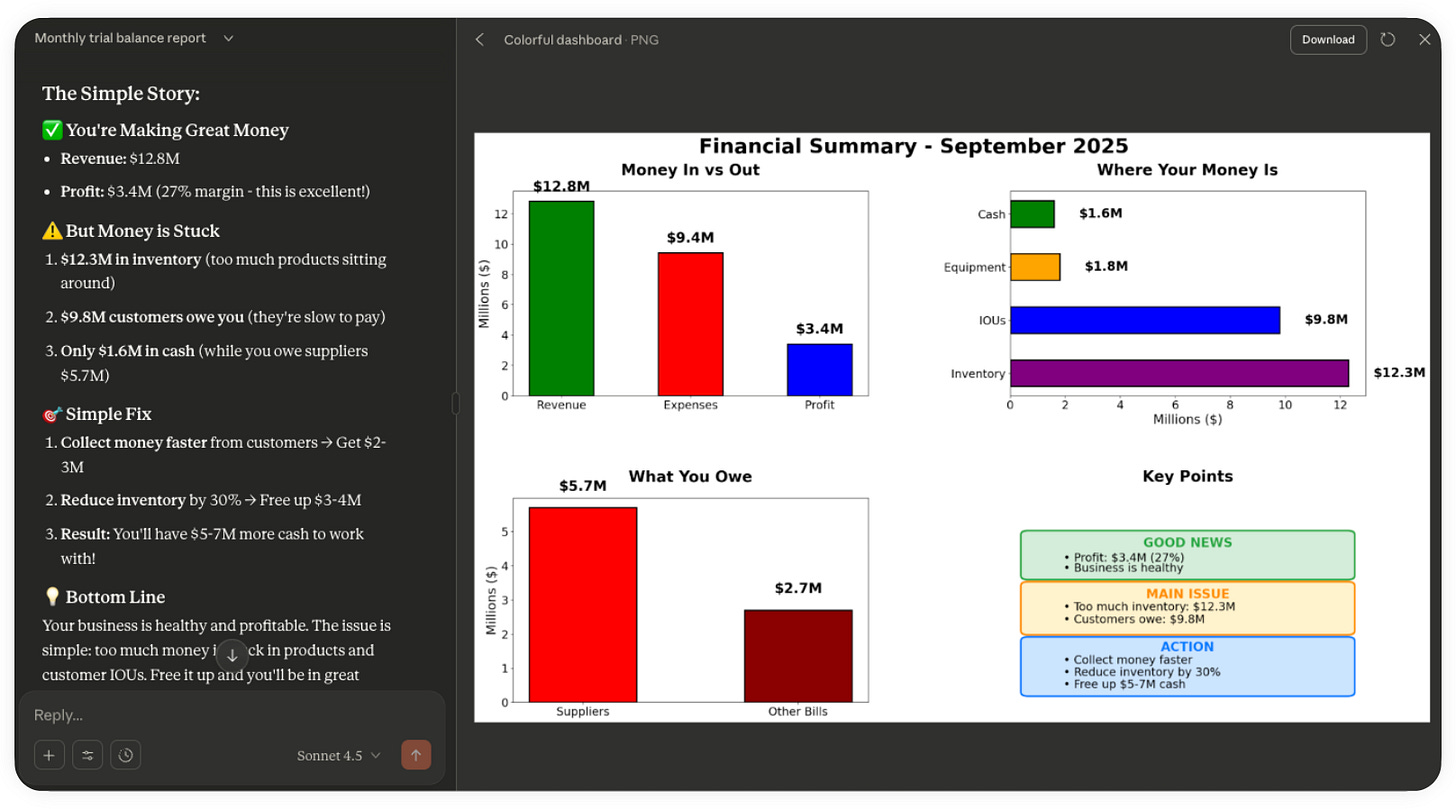Click the Download button
This screenshot has height=809, width=1456.
(1328, 40)
